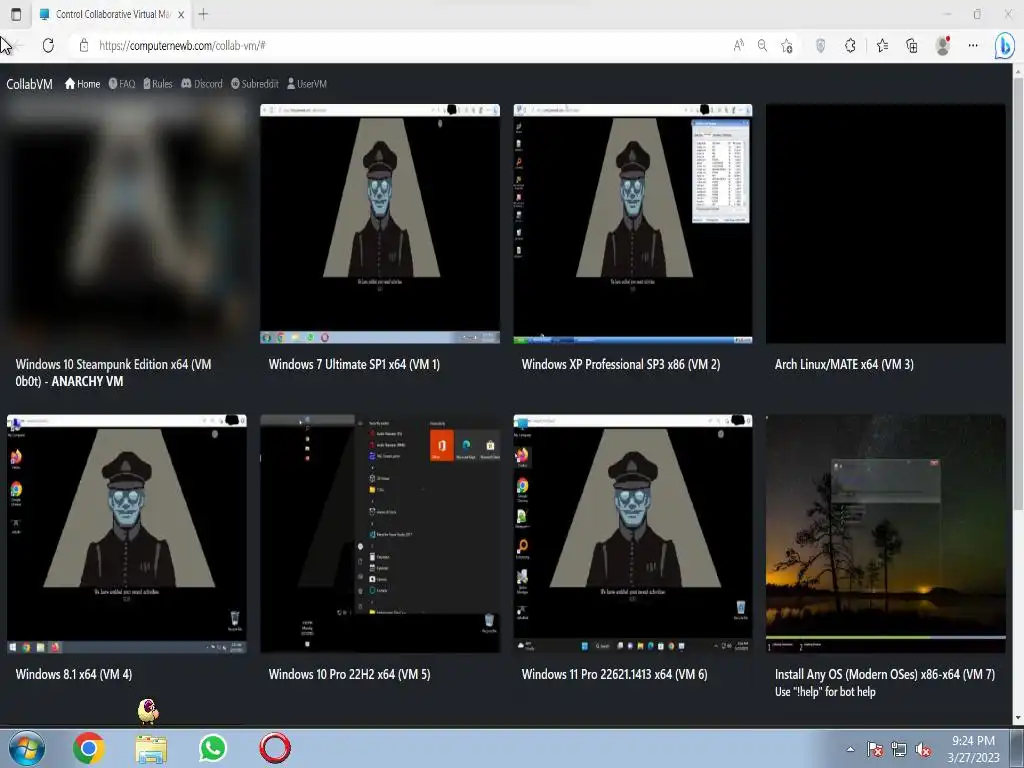Open the tracking prevention shield icon

[821, 45]
